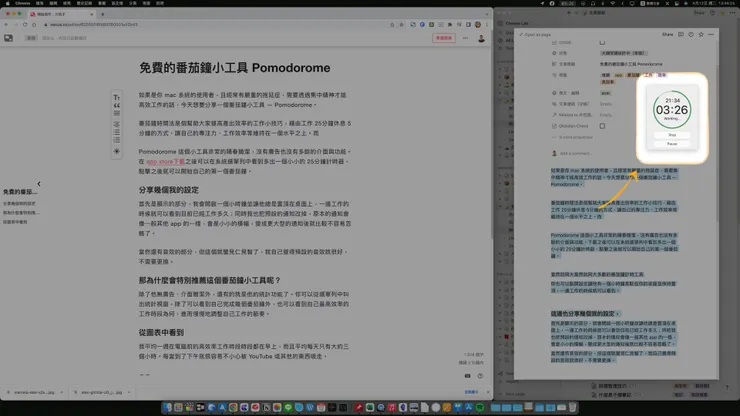Favorite the Notion page with star icon
This screenshot has width=740, height=416.
tap(701, 34)
